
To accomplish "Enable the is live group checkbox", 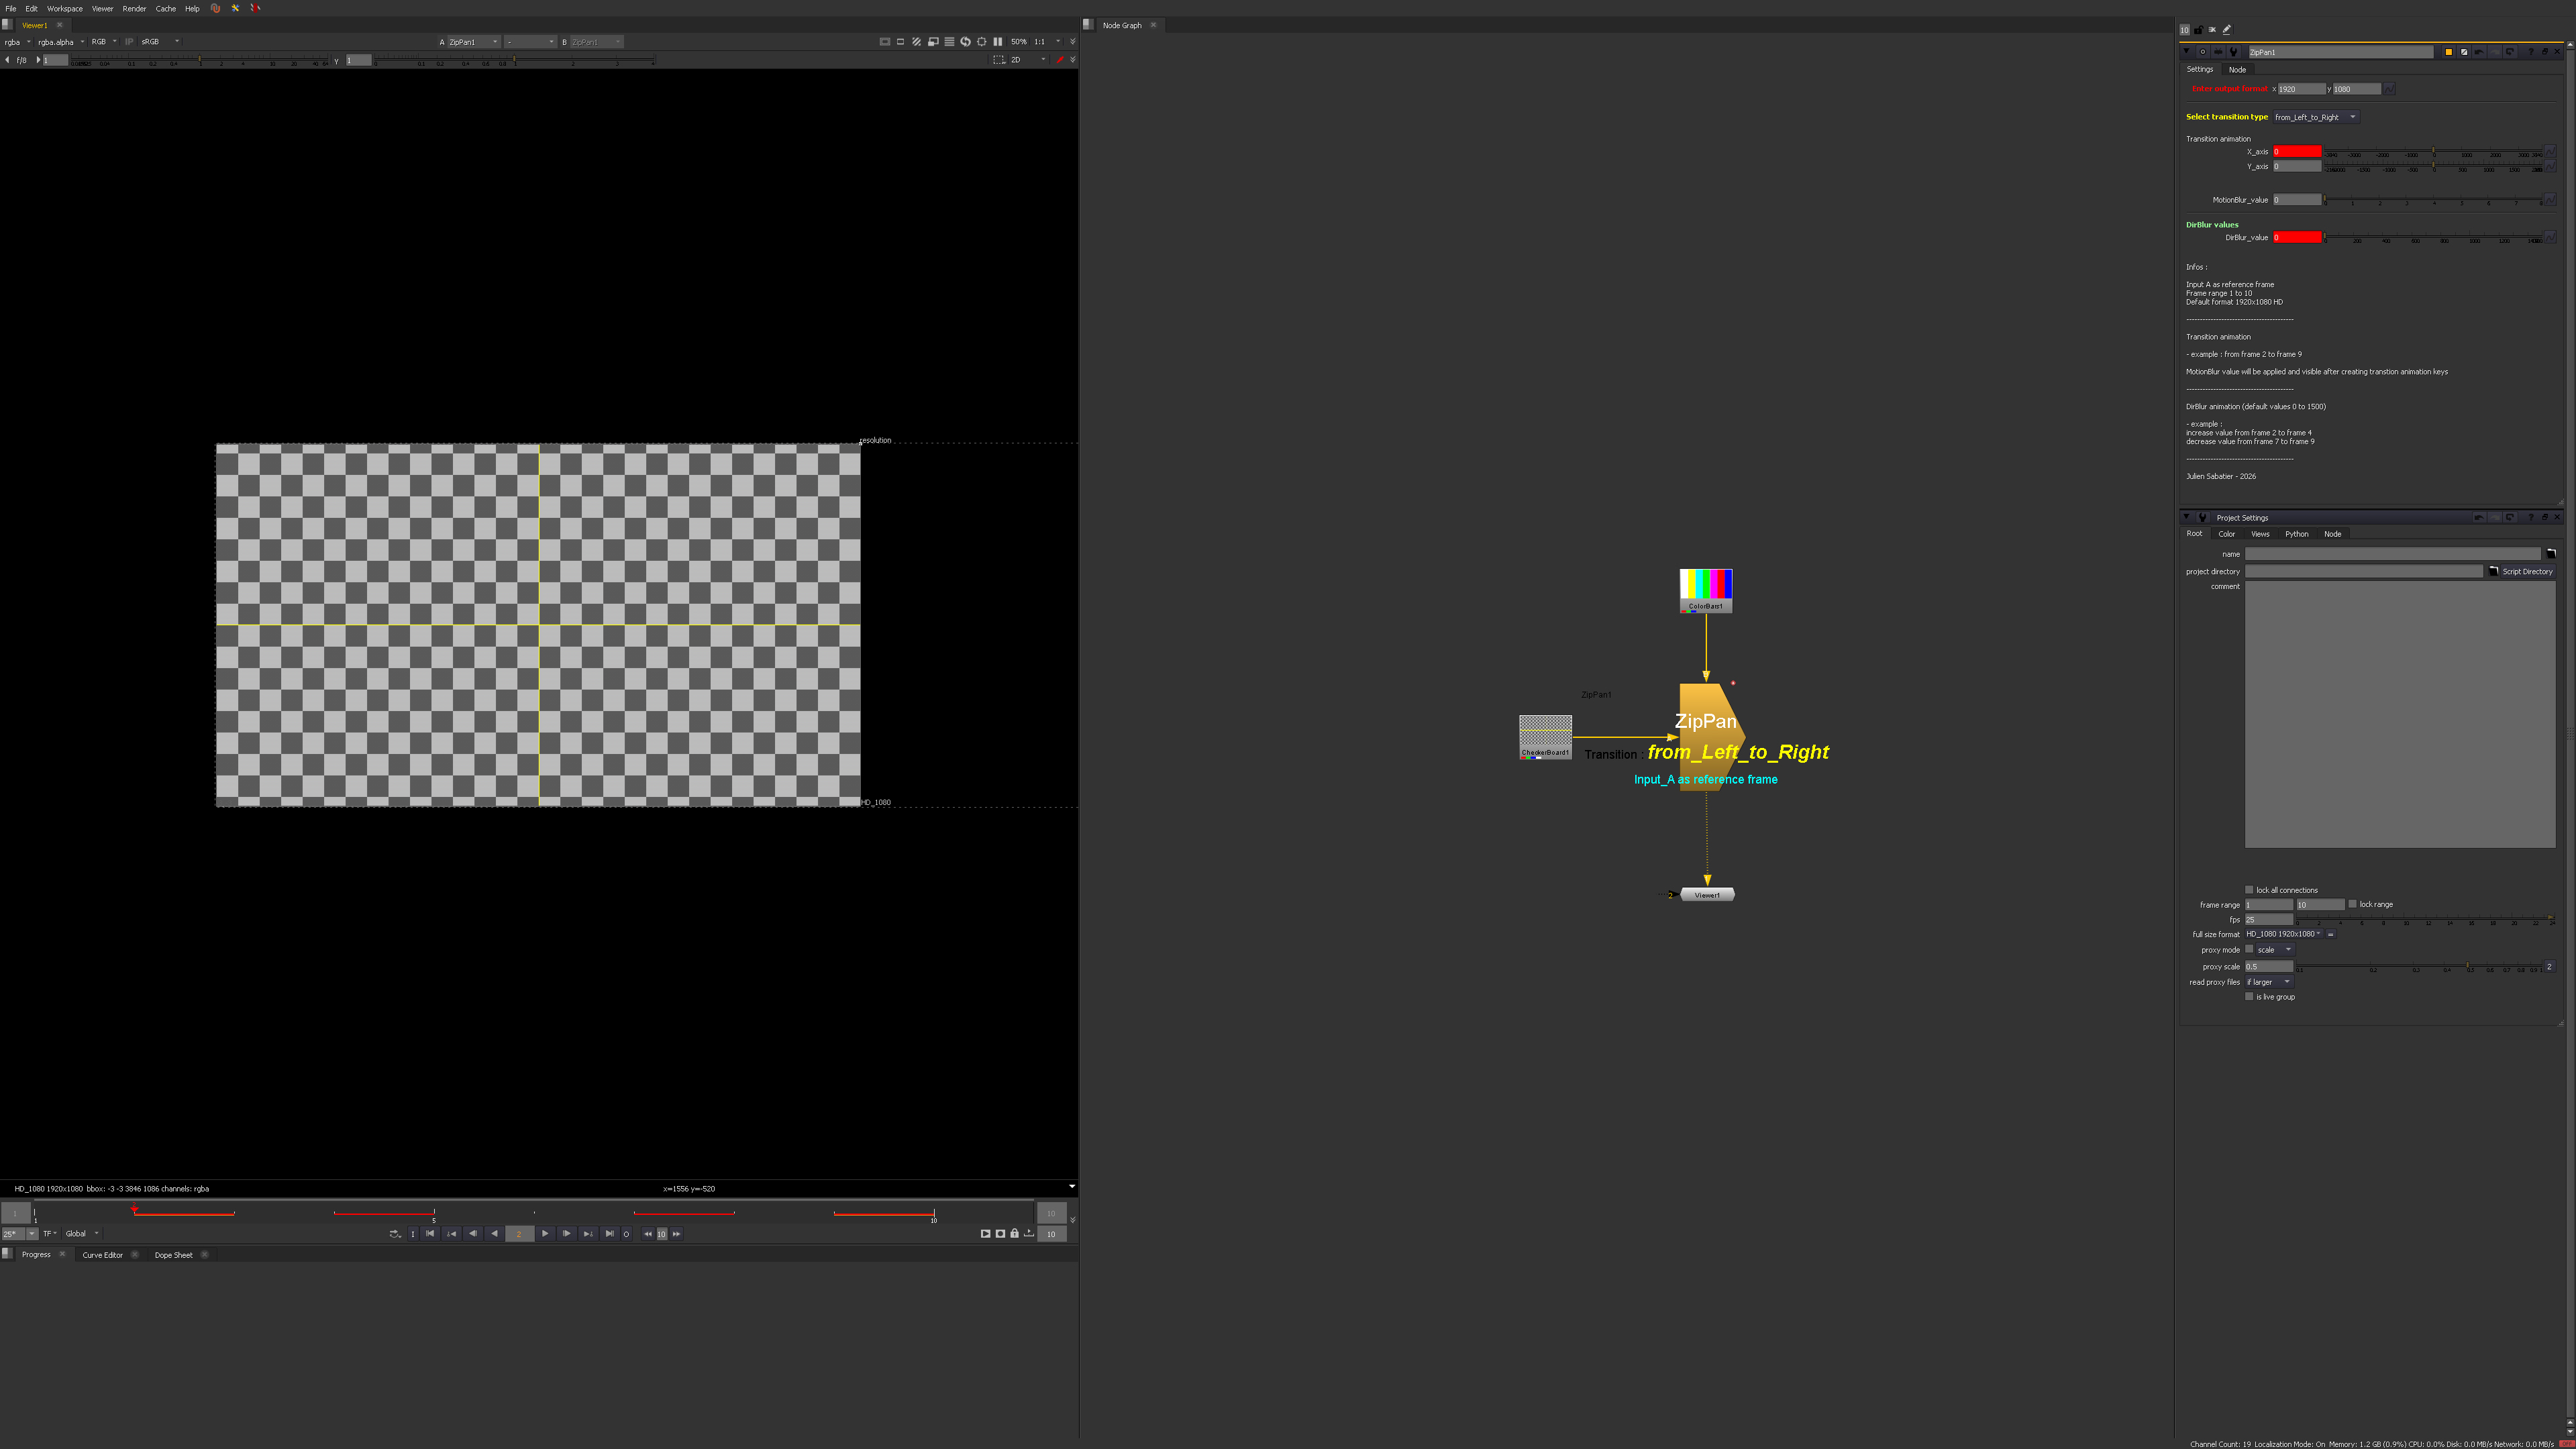I will coord(2249,997).
